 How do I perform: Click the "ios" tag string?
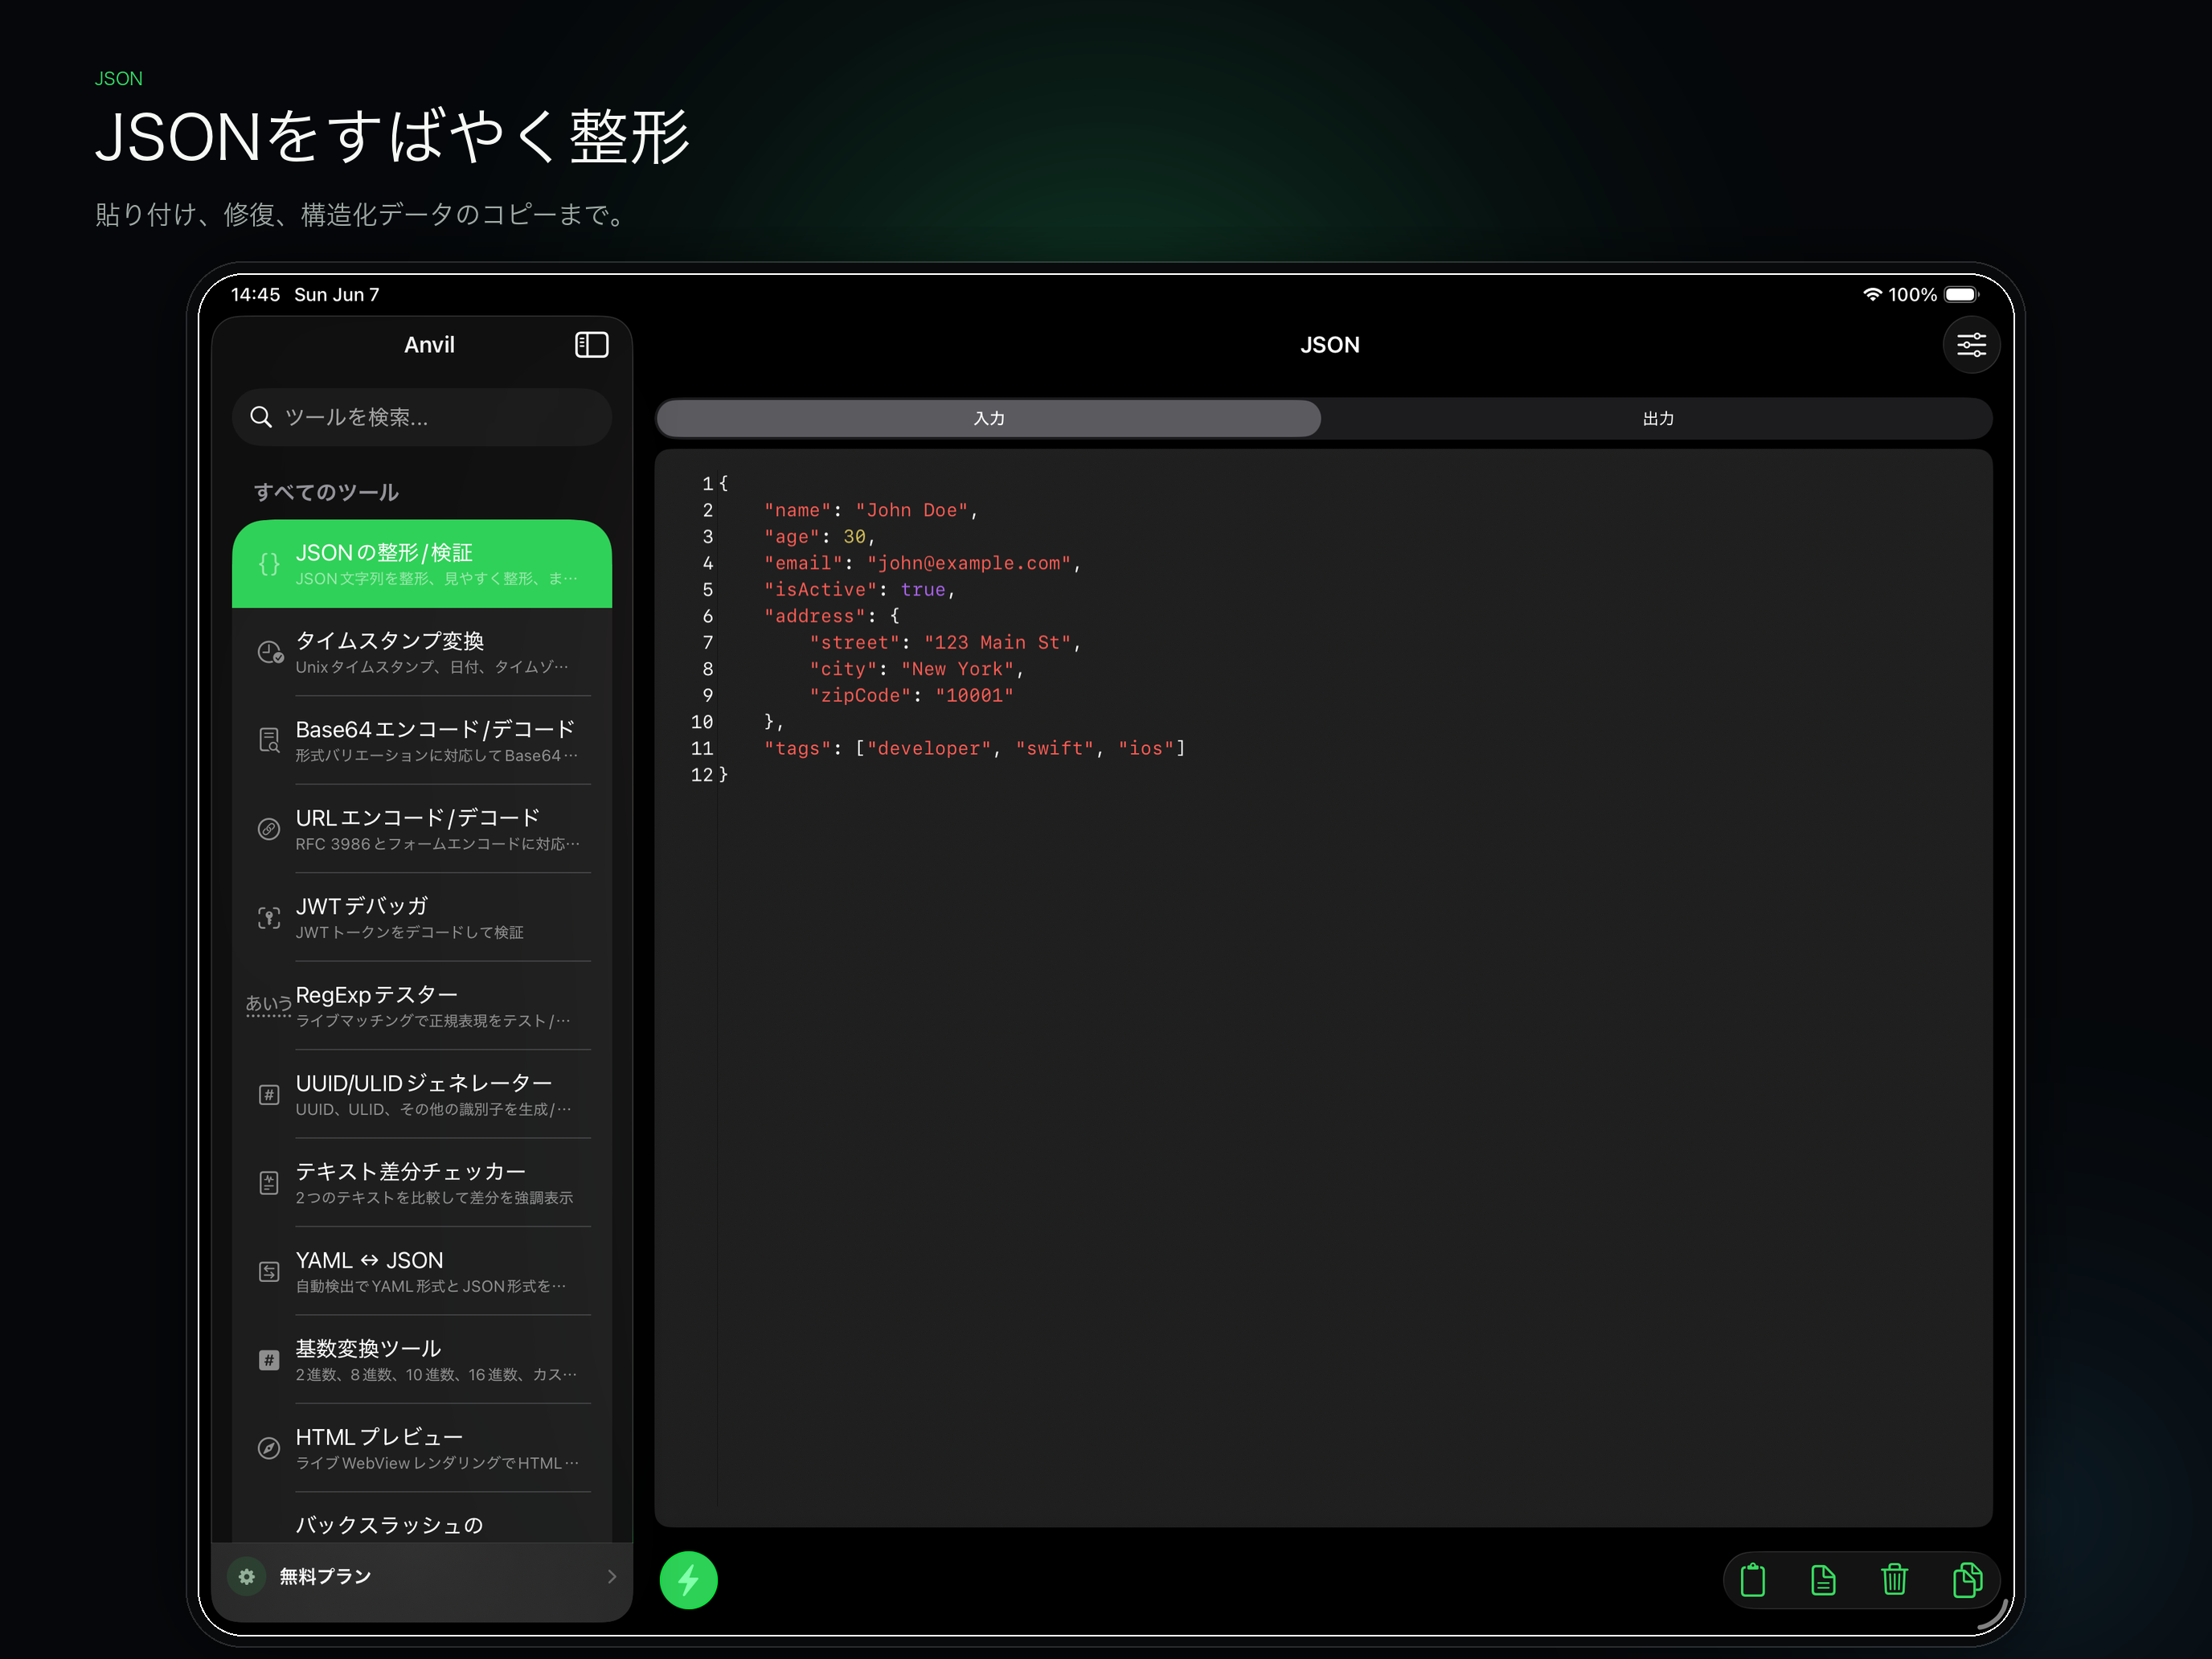point(1147,749)
